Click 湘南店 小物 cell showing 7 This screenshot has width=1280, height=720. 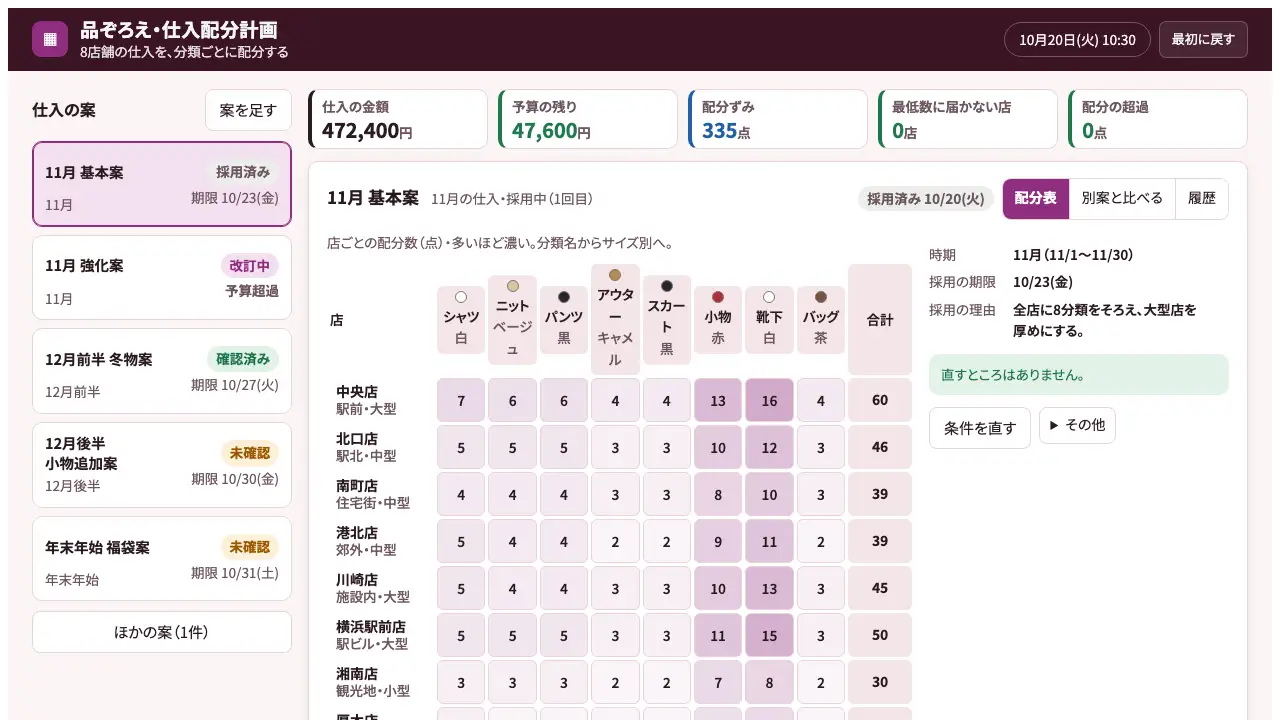[x=718, y=682]
